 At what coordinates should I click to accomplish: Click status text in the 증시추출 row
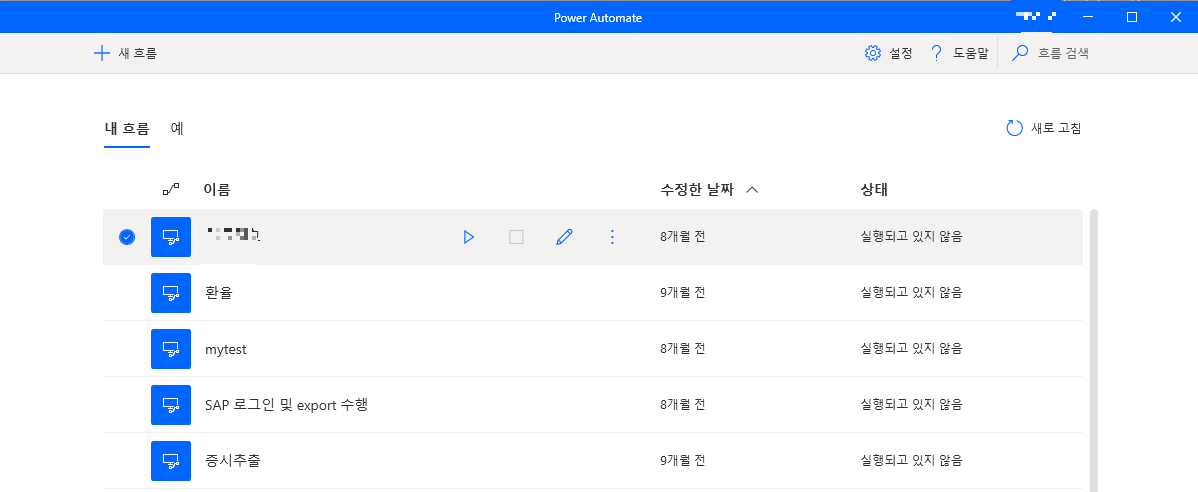coord(911,461)
